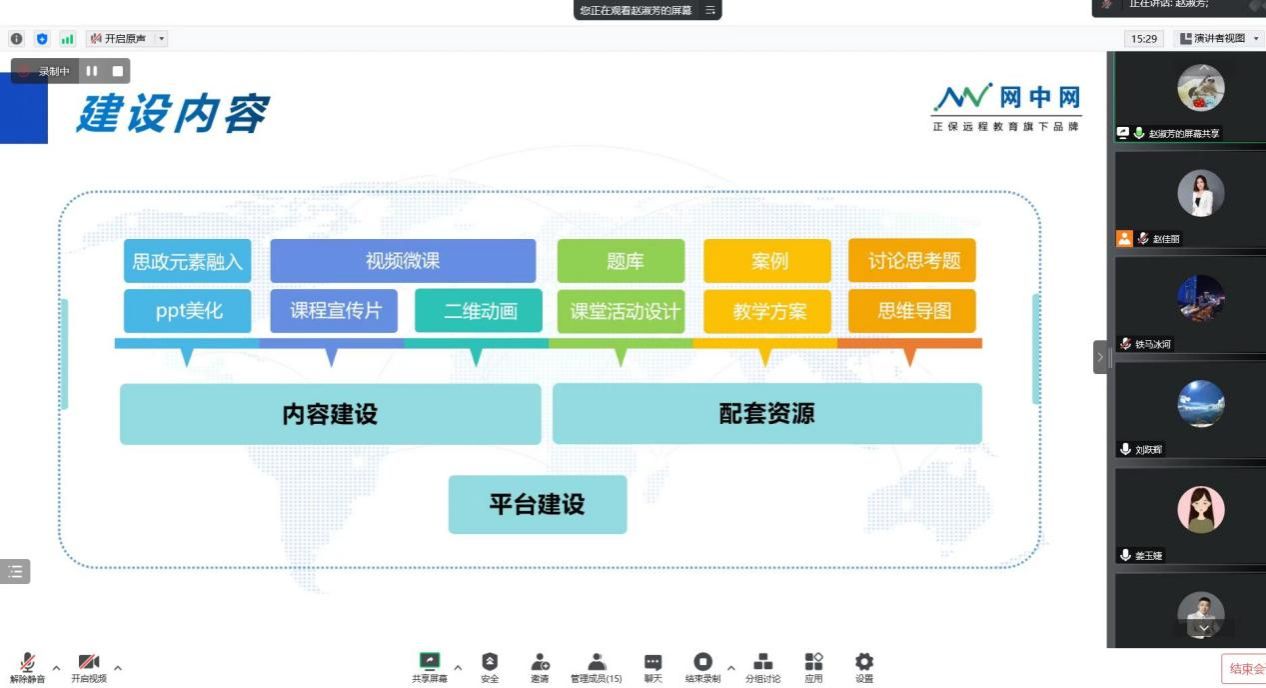Click the 邀请 invite icon

540,662
